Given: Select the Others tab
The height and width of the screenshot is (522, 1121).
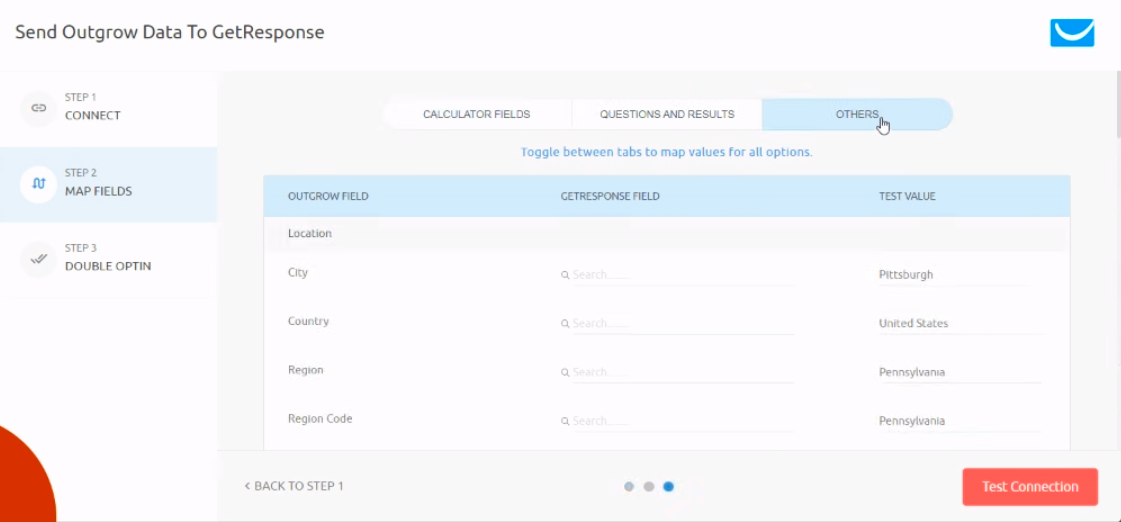Looking at the screenshot, I should click(x=857, y=114).
